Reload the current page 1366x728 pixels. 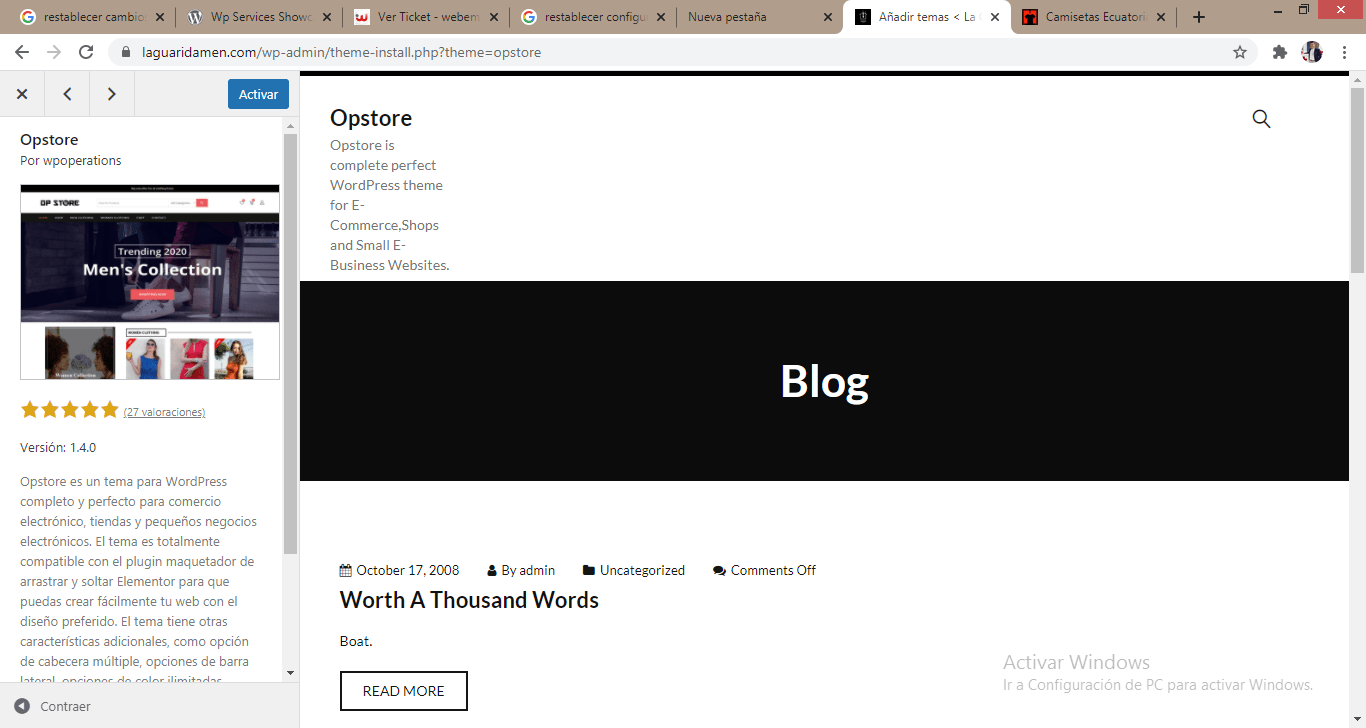point(86,52)
